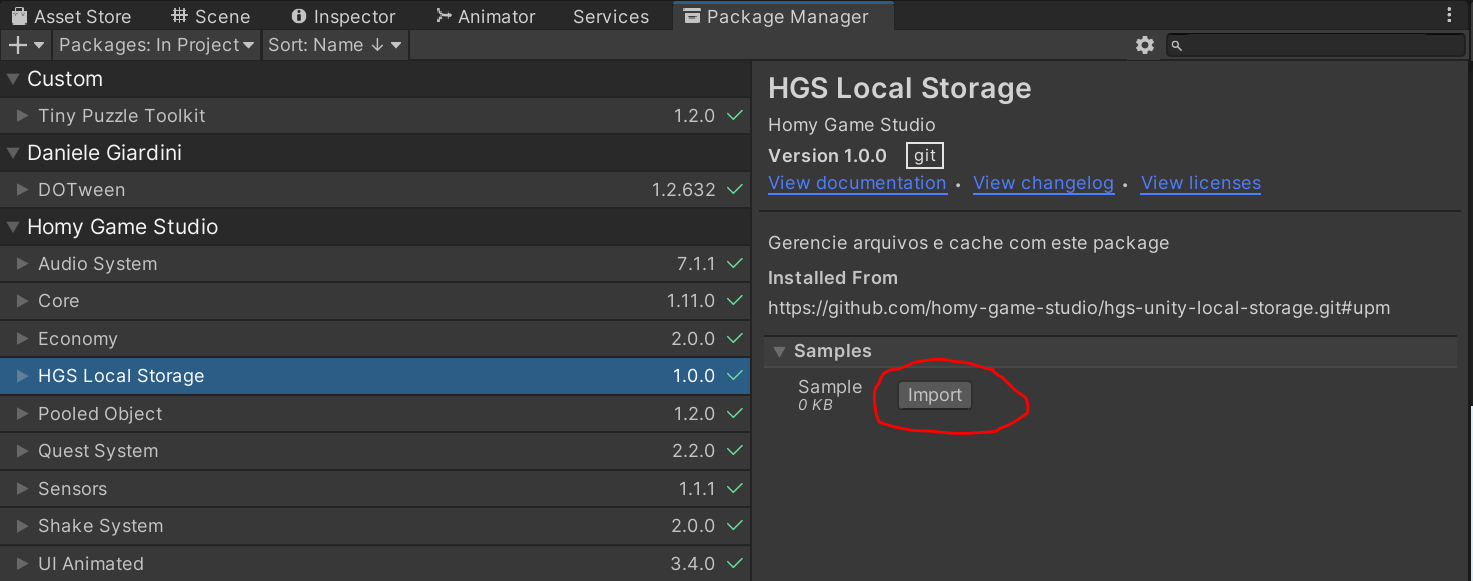Expand the DOTween row arrow
This screenshot has width=1473, height=581.
click(23, 190)
